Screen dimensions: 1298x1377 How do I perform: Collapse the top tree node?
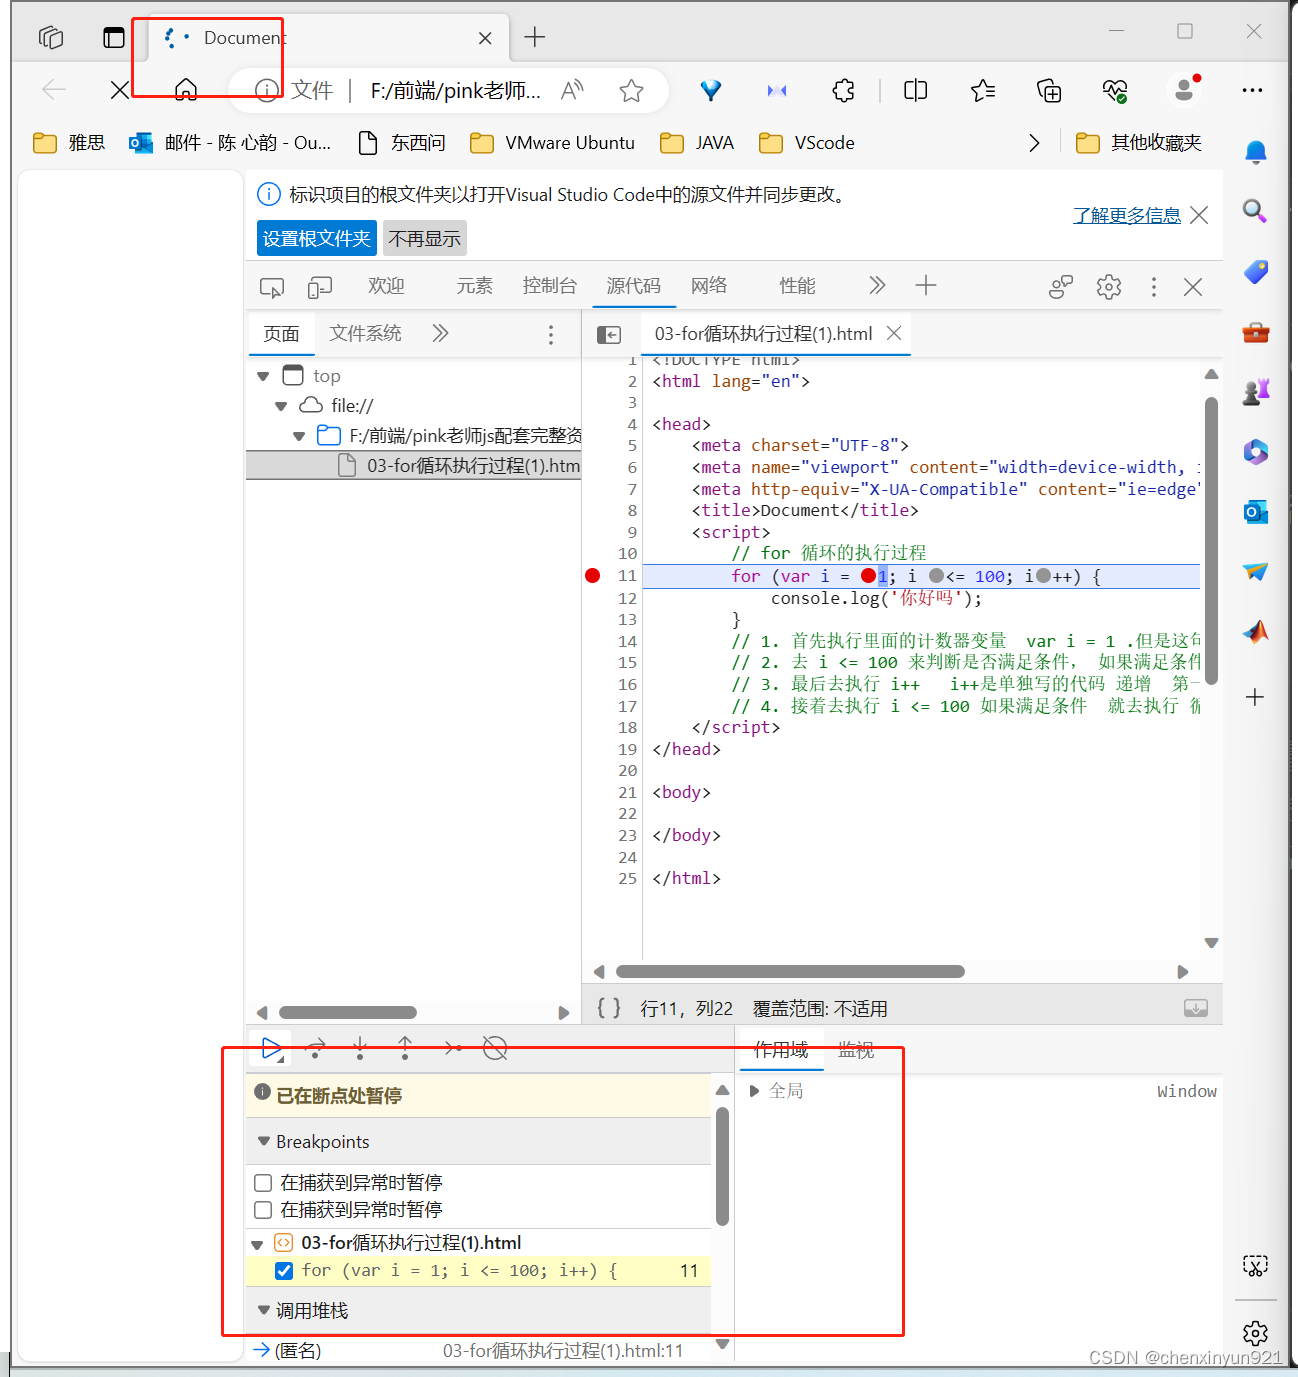(x=263, y=377)
